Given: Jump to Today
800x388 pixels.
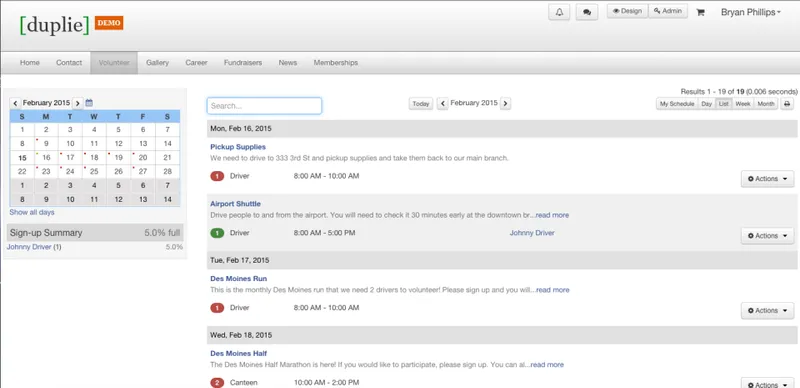Looking at the screenshot, I should point(421,104).
